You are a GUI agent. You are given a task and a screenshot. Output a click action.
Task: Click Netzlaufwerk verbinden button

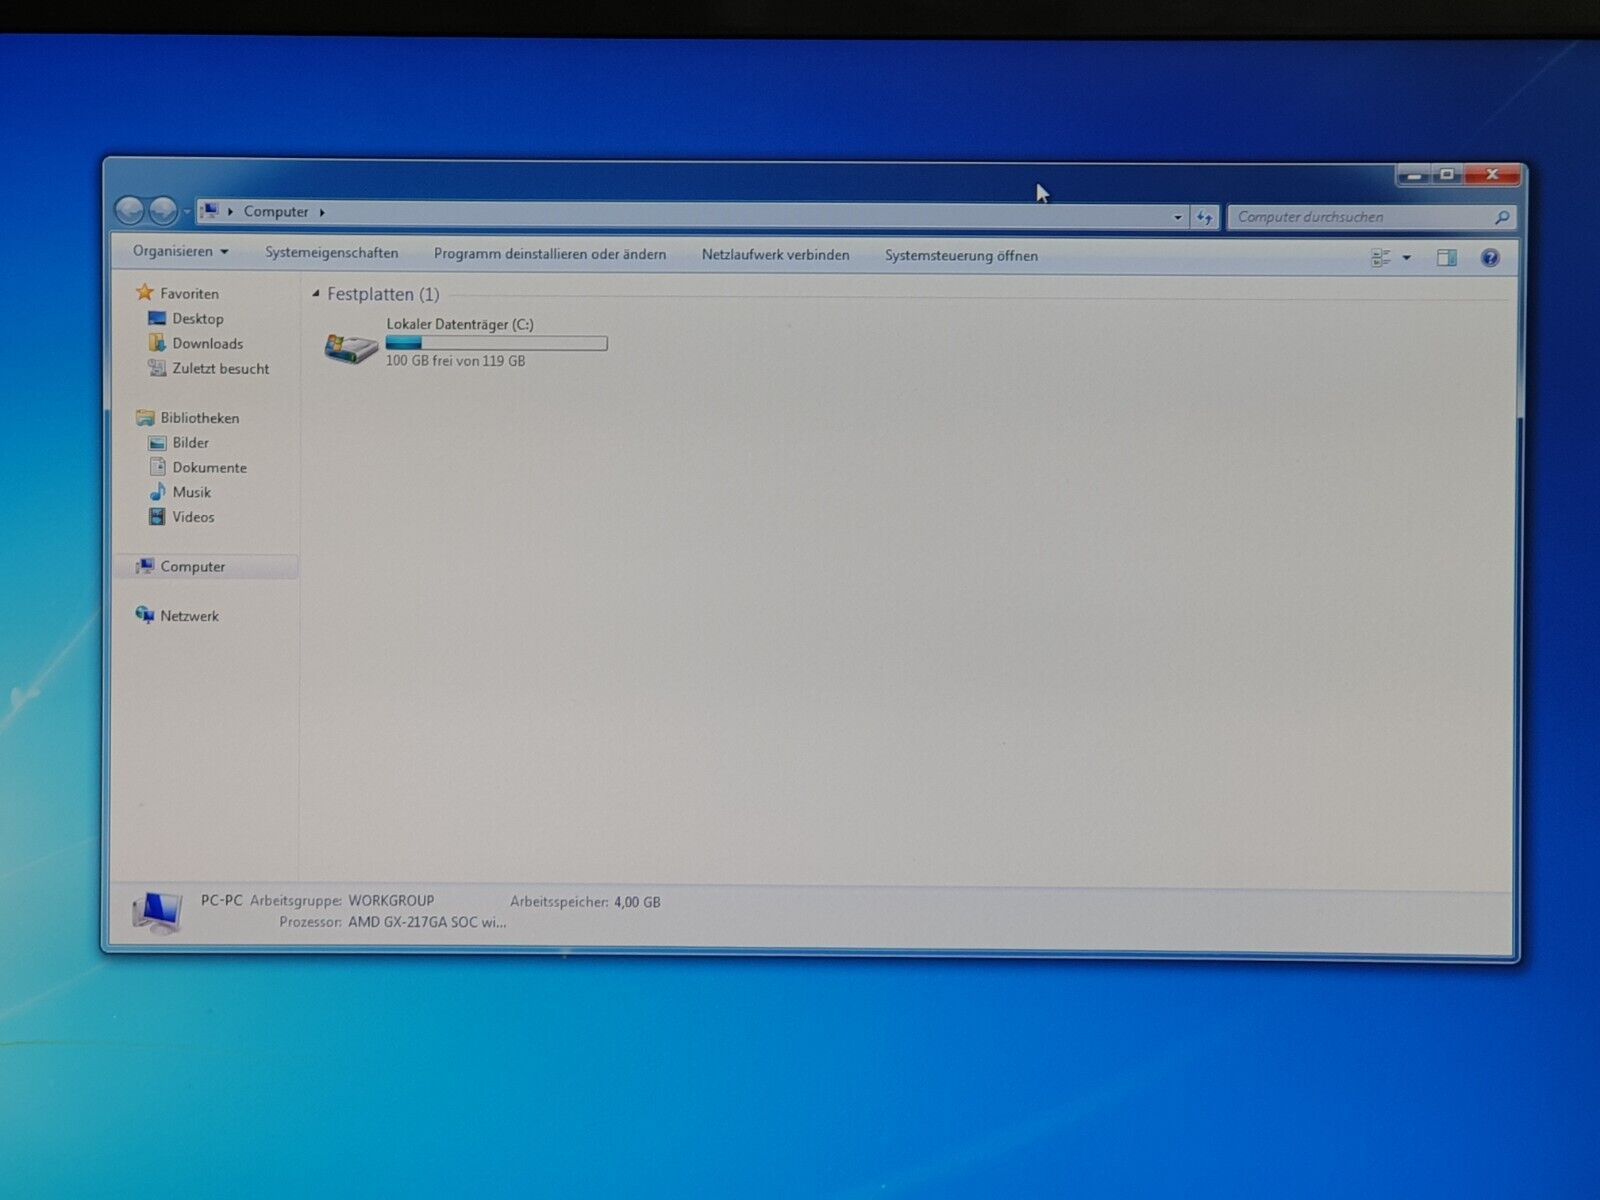click(x=775, y=255)
